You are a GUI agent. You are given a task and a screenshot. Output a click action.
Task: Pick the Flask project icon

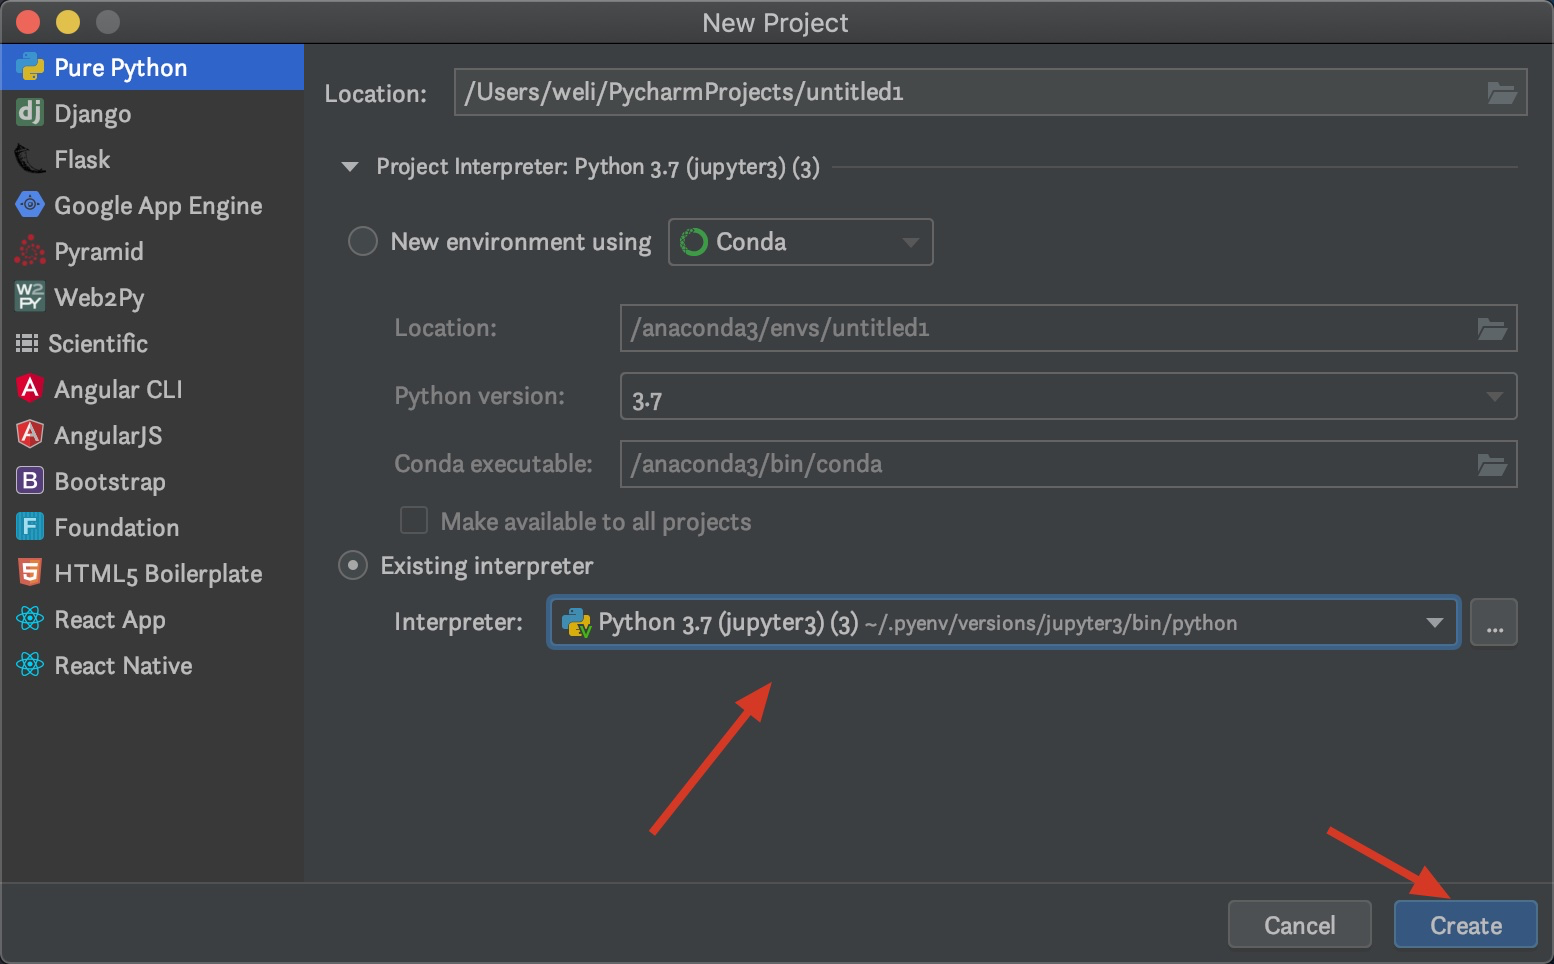[x=30, y=159]
